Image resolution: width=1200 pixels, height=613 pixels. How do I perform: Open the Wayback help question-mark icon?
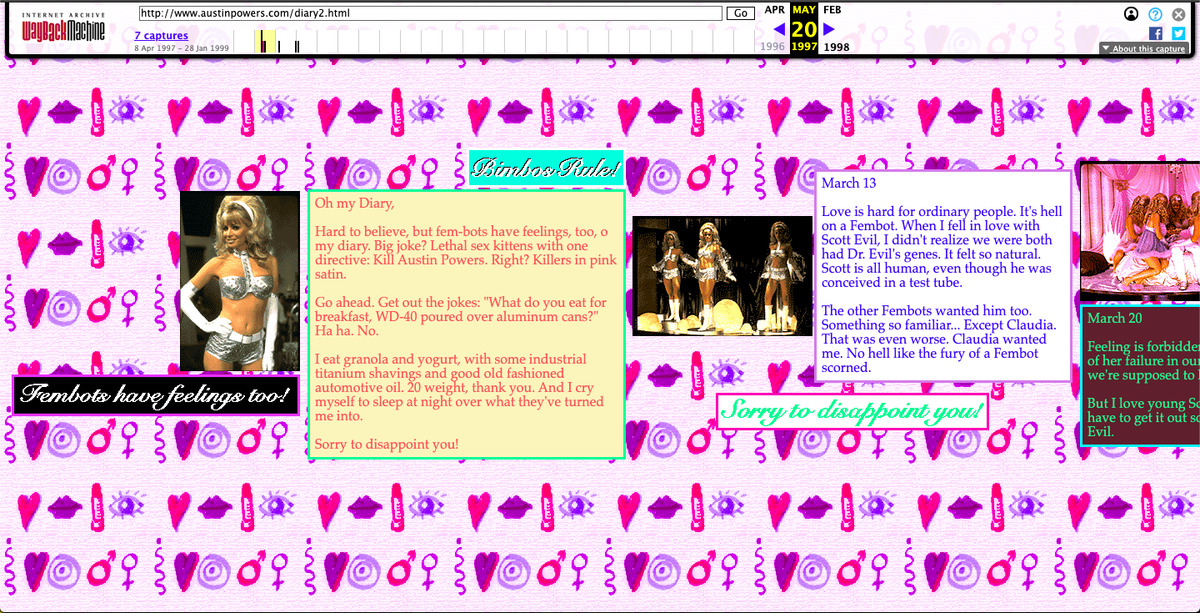(x=1155, y=14)
